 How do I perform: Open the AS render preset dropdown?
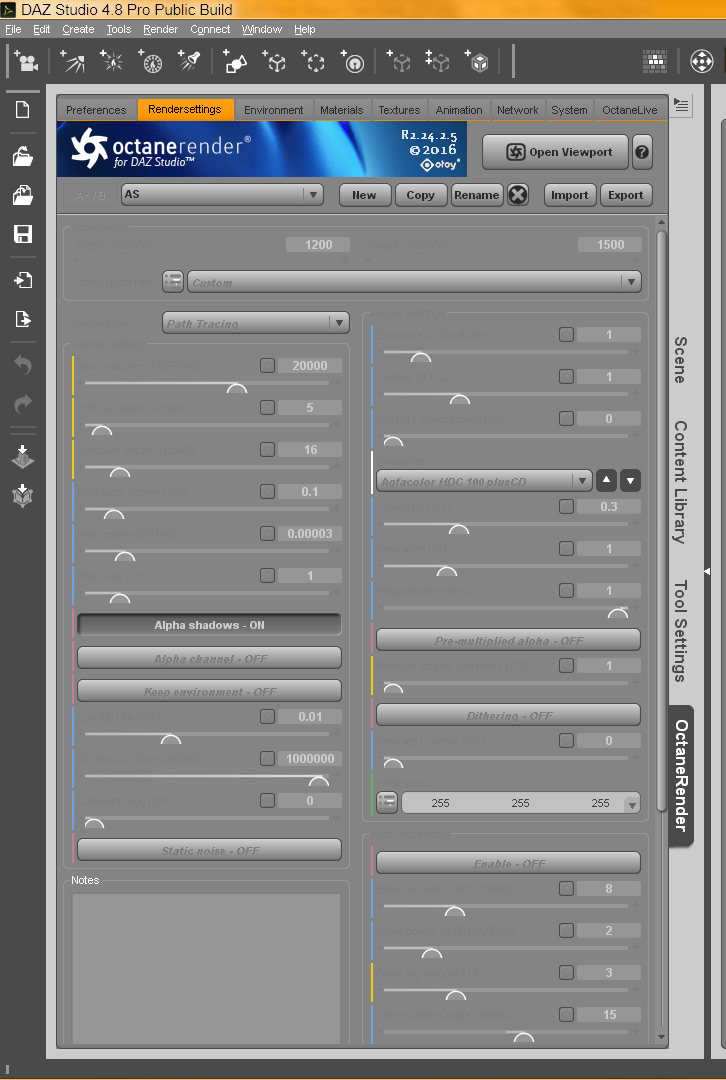(222, 195)
